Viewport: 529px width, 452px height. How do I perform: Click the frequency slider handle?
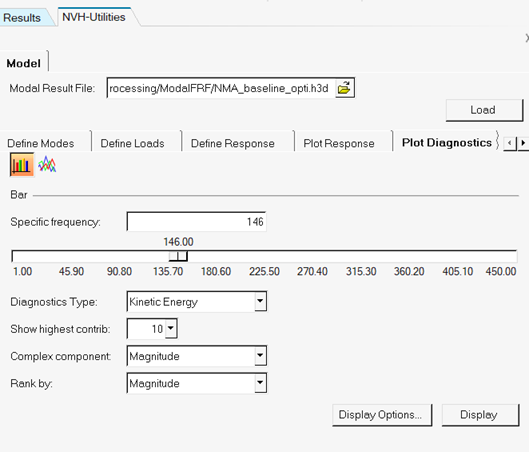pos(178,256)
